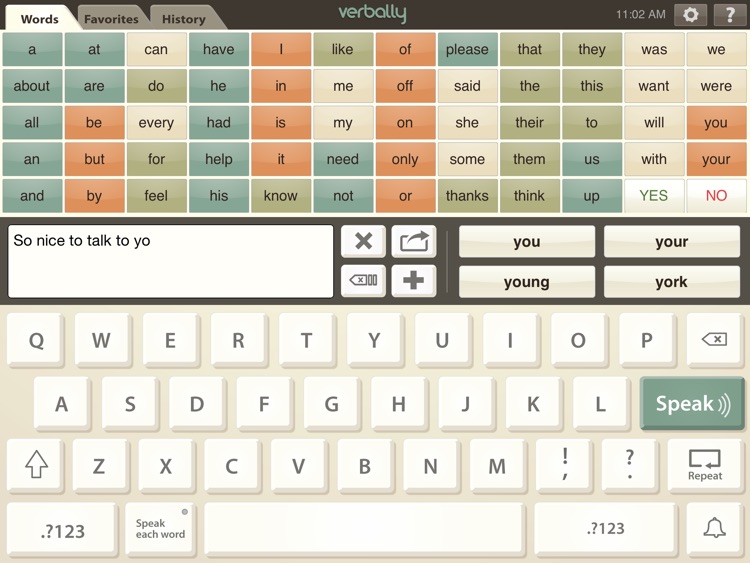Open left .?123 symbols keyboard
Screen dimensions: 750x563
pyautogui.click(x=63, y=530)
